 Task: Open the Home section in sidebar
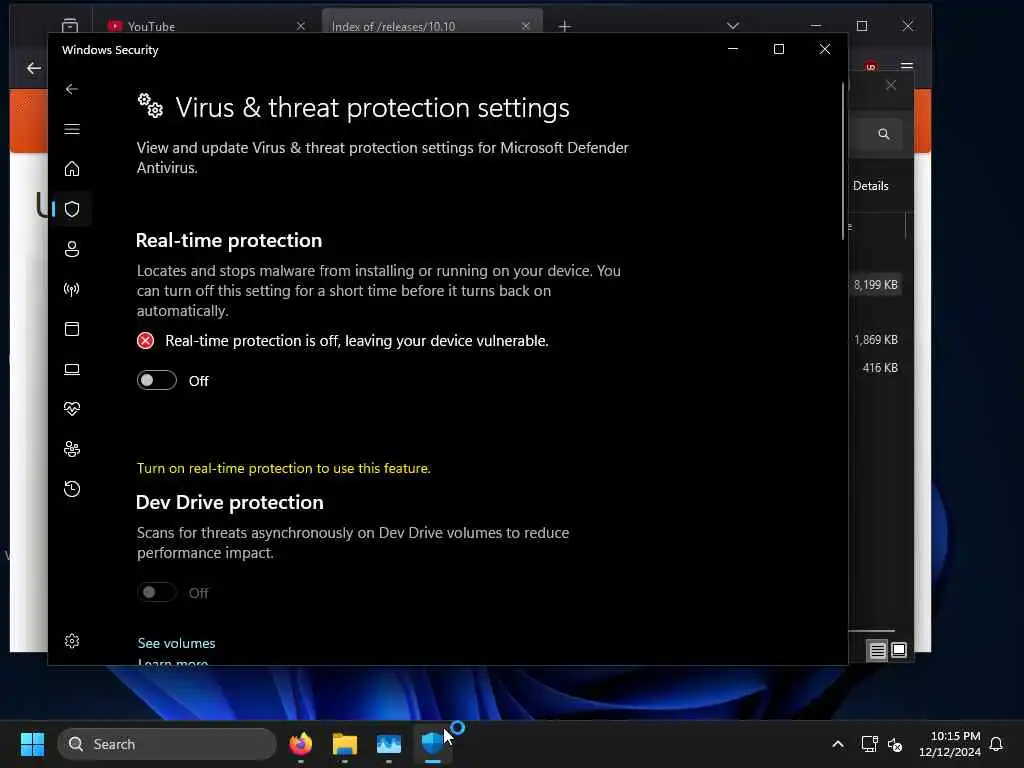pyautogui.click(x=72, y=168)
